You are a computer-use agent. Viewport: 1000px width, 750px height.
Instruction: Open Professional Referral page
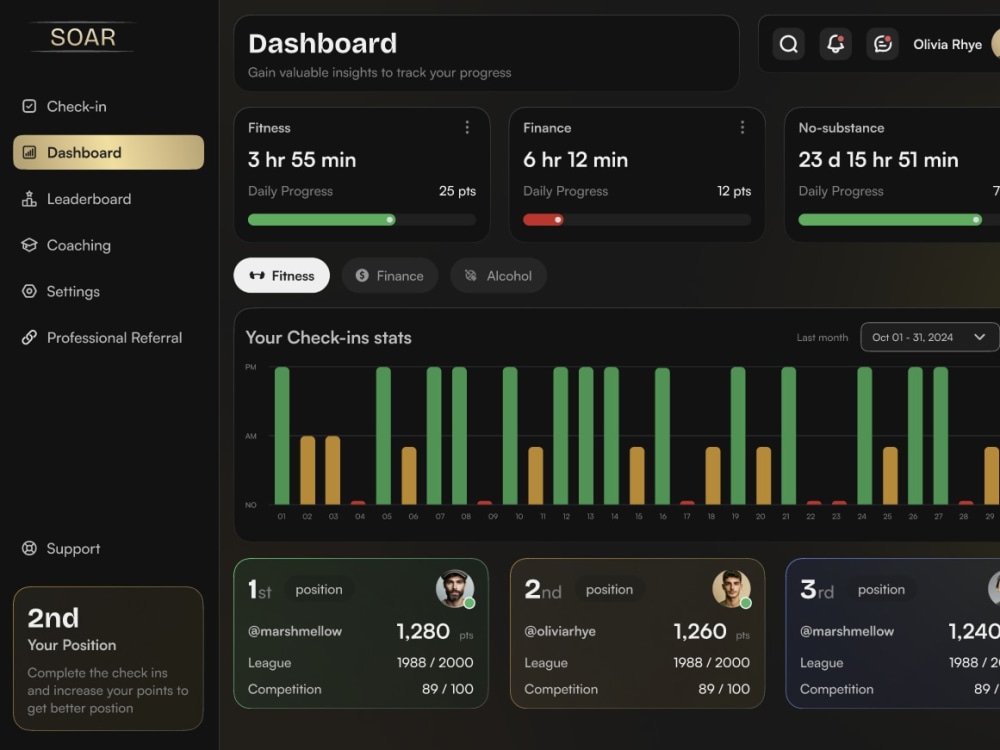108,337
